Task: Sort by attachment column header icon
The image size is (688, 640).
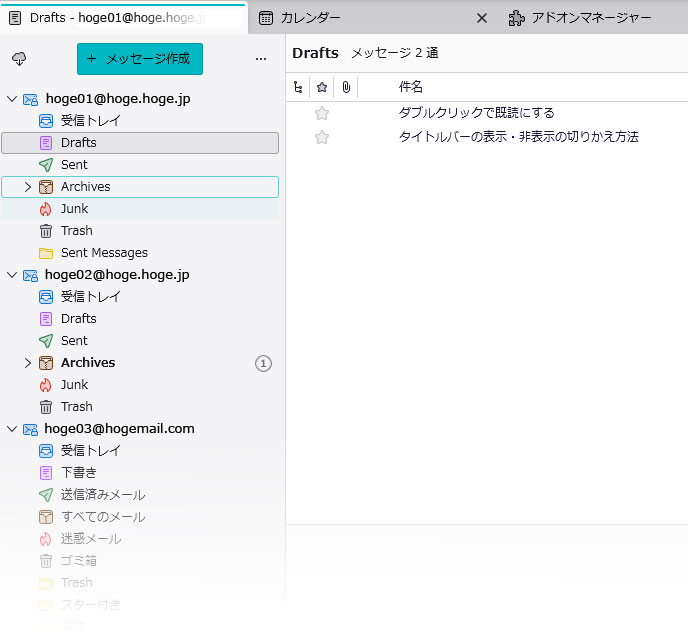Action: point(346,87)
